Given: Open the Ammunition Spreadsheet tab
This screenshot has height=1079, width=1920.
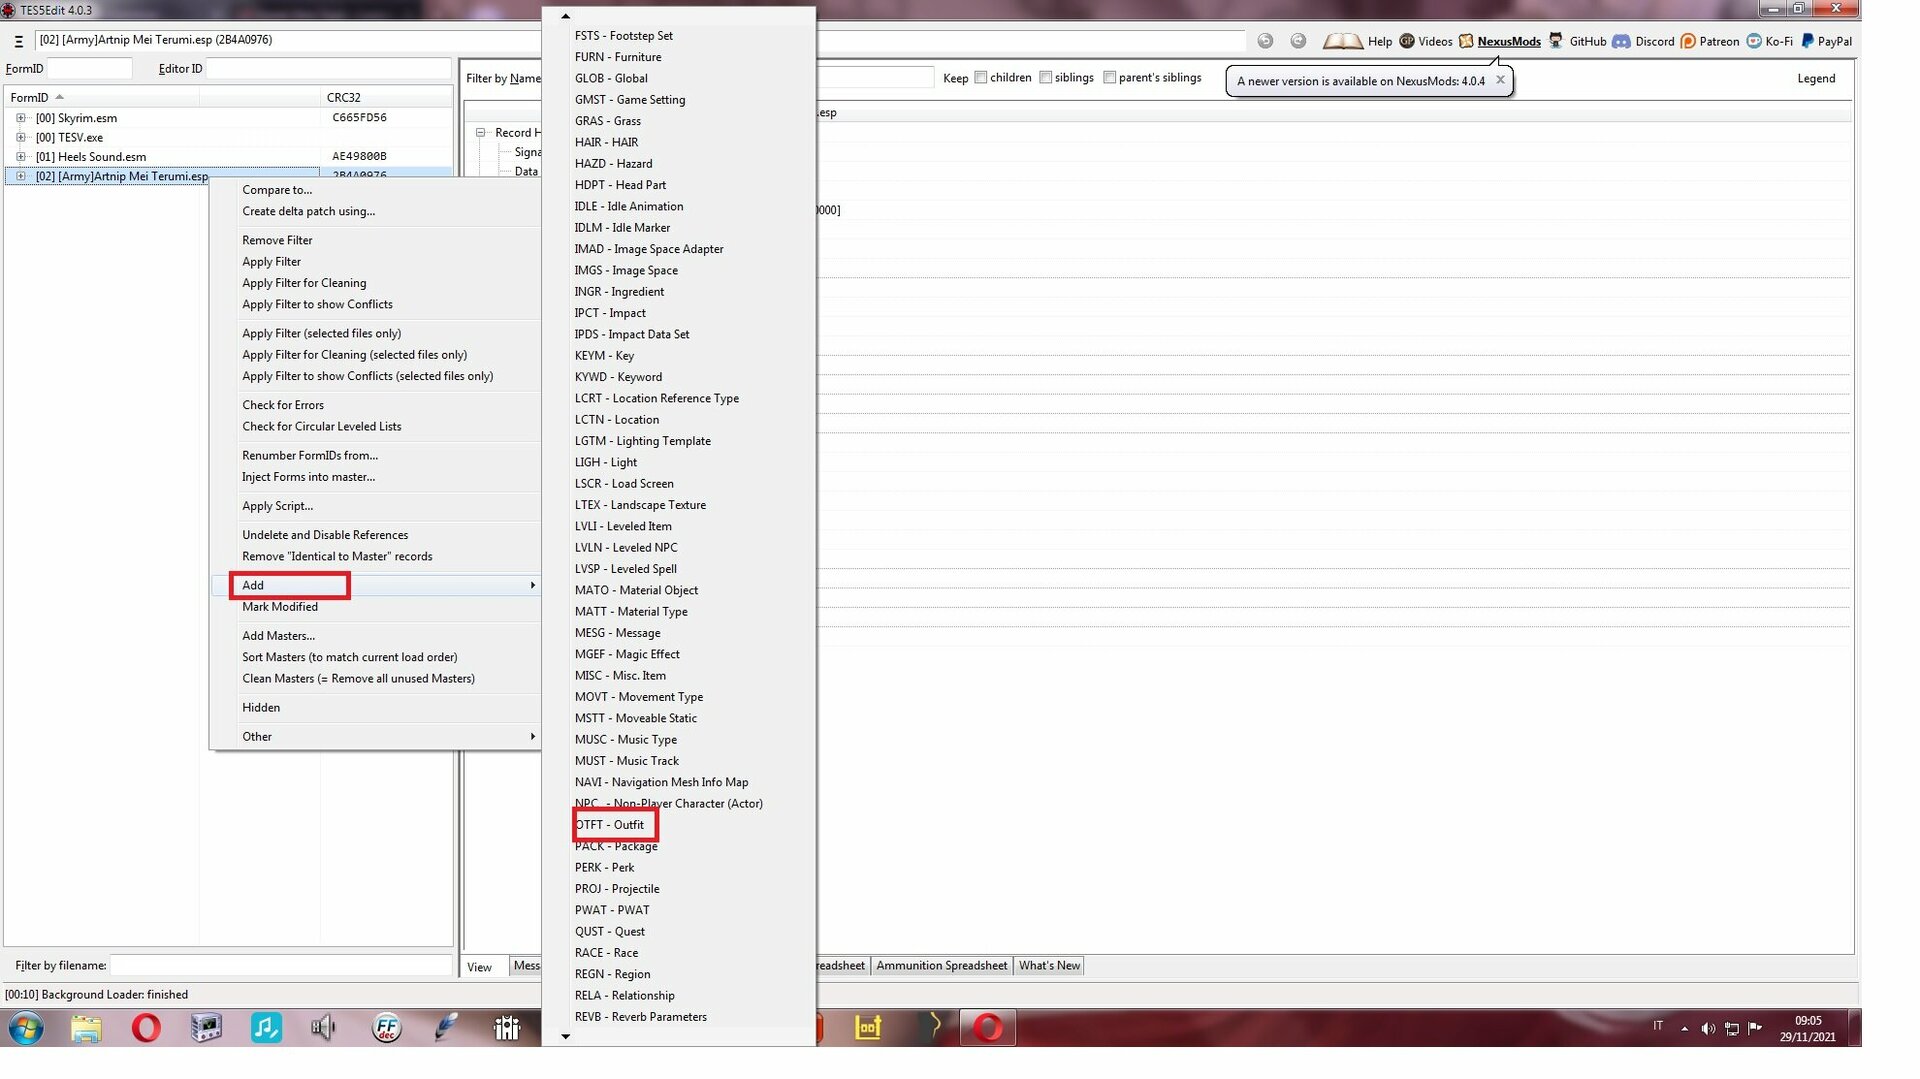Looking at the screenshot, I should coord(941,966).
